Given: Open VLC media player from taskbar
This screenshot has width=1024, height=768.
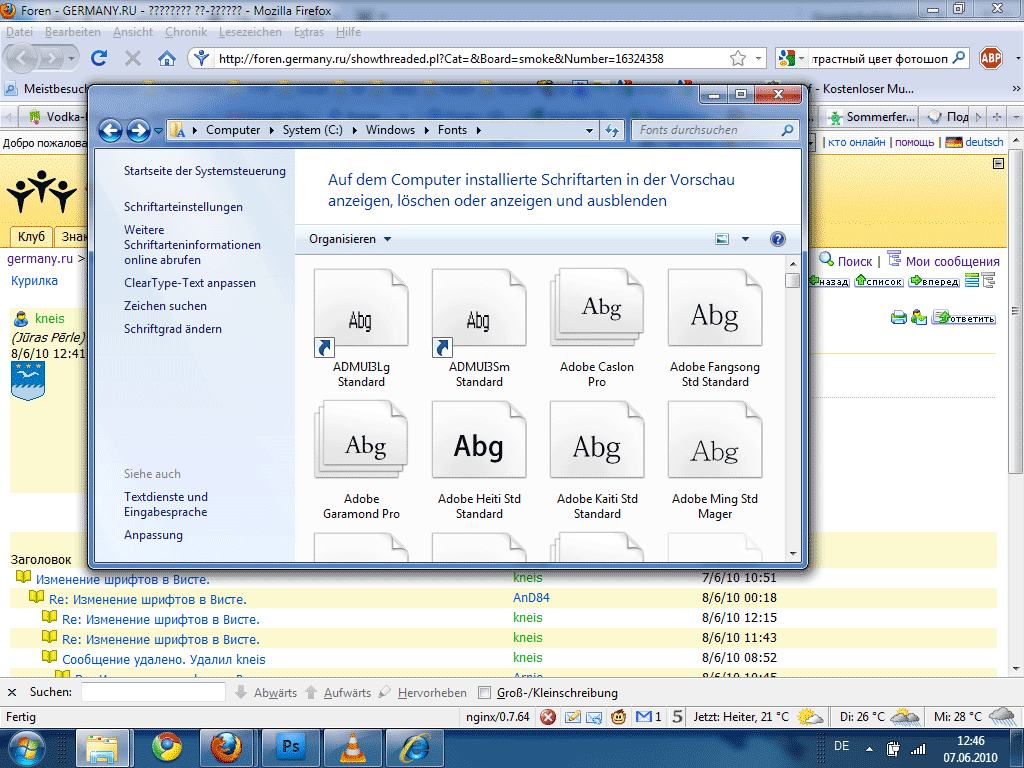Looking at the screenshot, I should pyautogui.click(x=354, y=747).
